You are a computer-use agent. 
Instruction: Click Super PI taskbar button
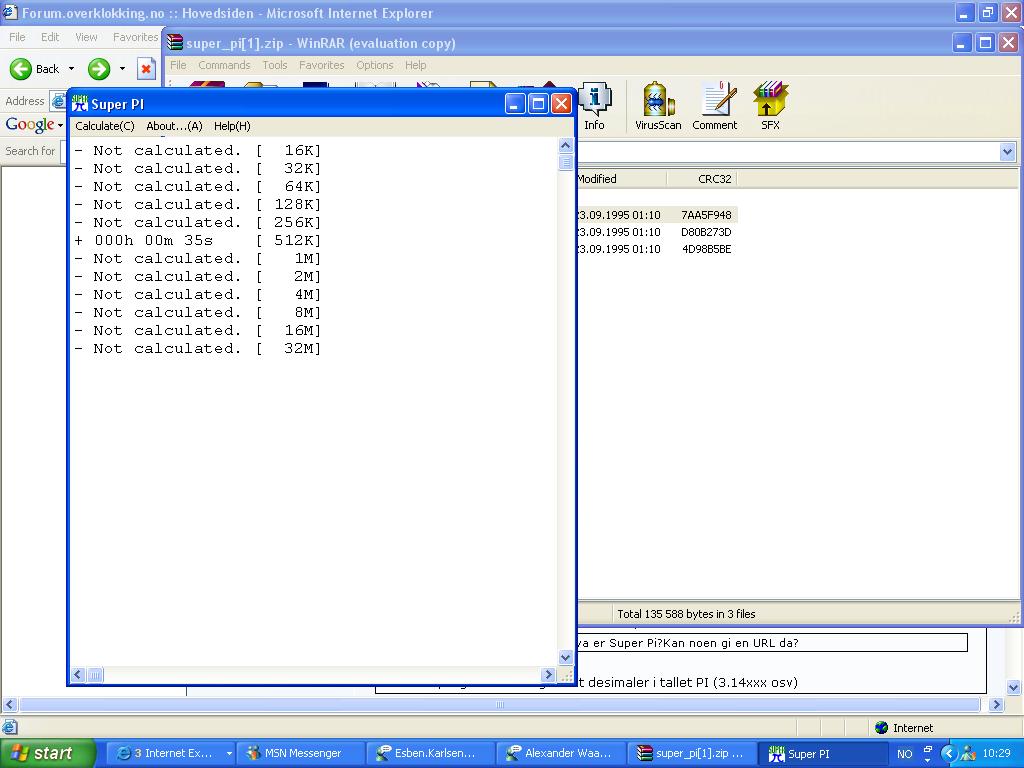click(x=822, y=753)
